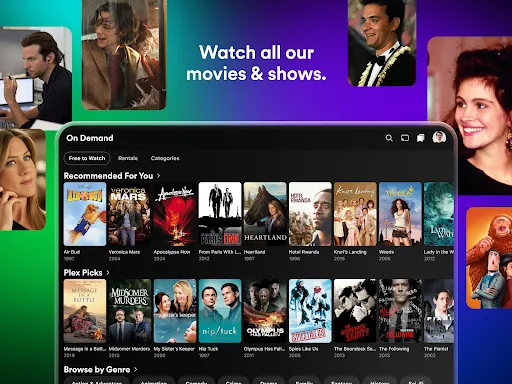Open the Plex Picks heading

coord(83,273)
